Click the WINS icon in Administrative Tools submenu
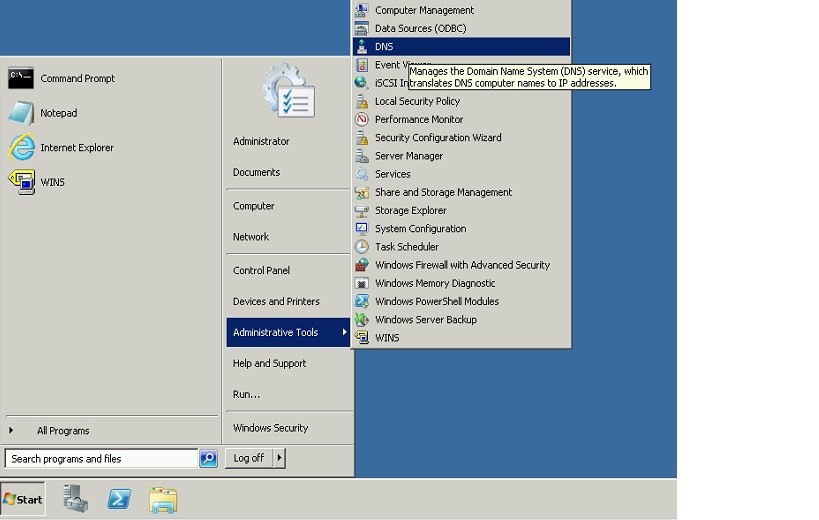Screen dimensions: 819x520 pos(361,338)
